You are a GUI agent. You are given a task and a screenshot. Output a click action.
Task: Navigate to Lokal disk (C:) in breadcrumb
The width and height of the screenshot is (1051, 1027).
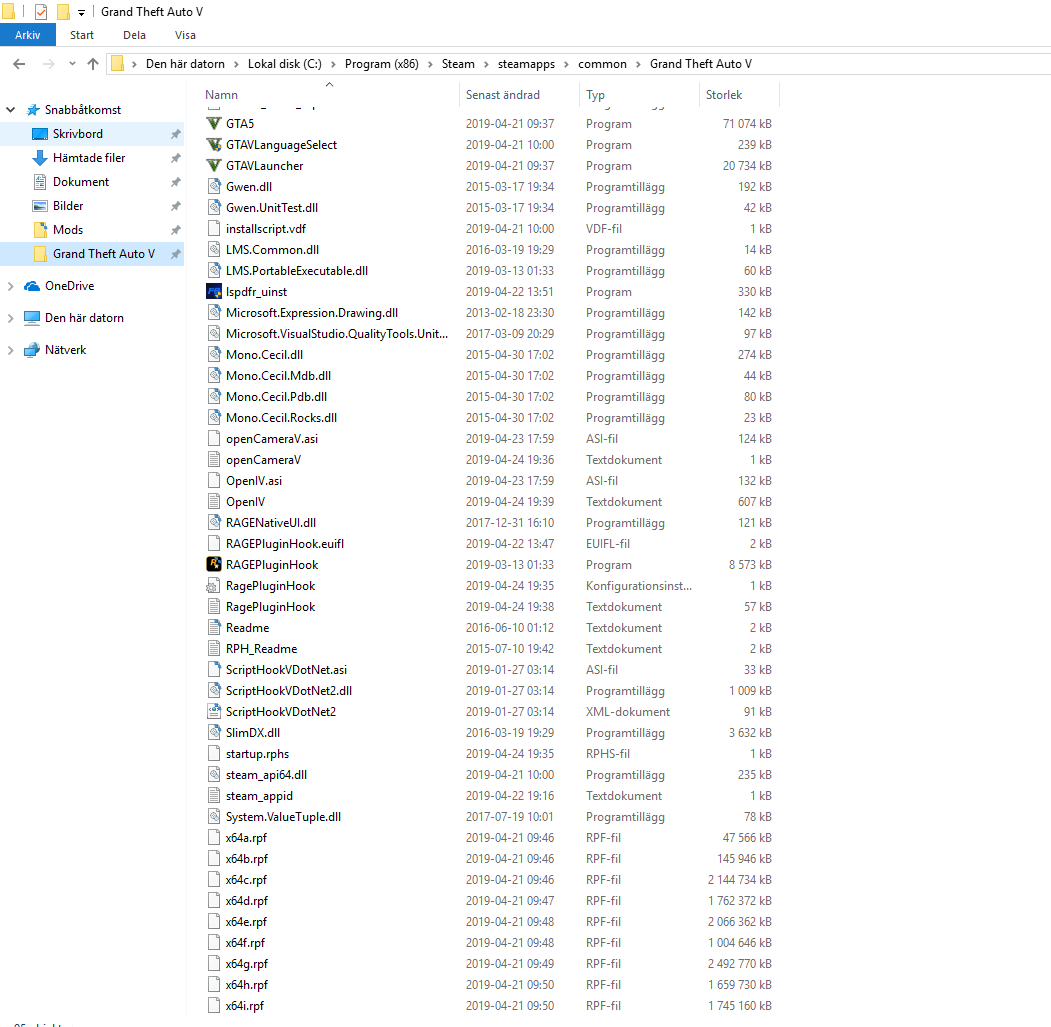pyautogui.click(x=285, y=64)
